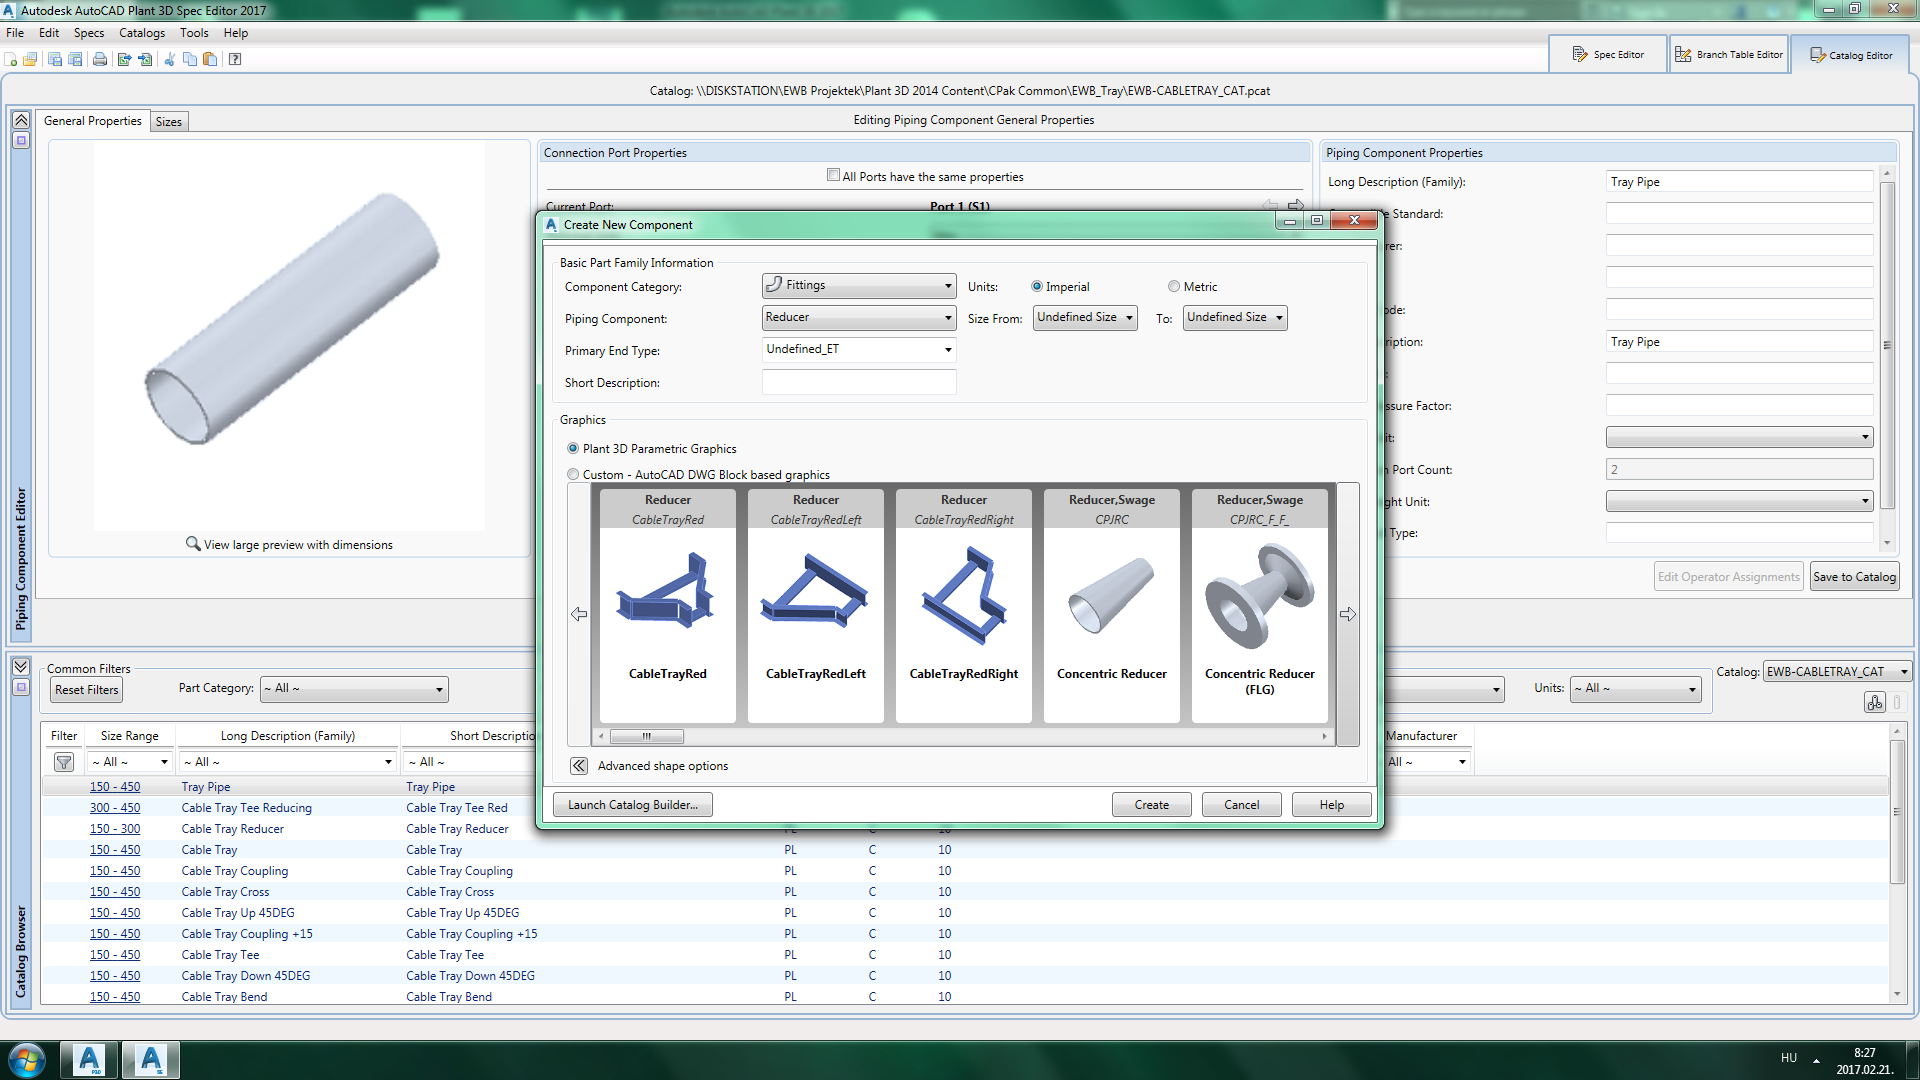Screen dimensions: 1920x1080
Task: Click the right arrow in shape gallery
Action: (1347, 614)
